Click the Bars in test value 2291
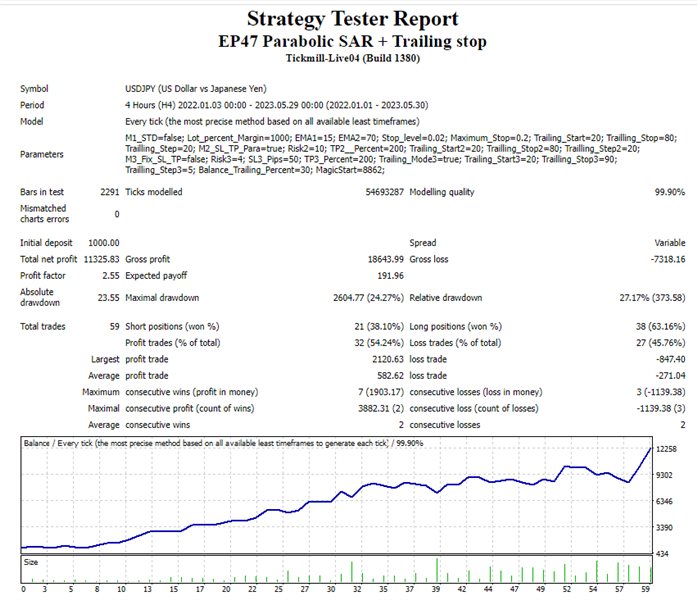697x600 pixels. (109, 192)
